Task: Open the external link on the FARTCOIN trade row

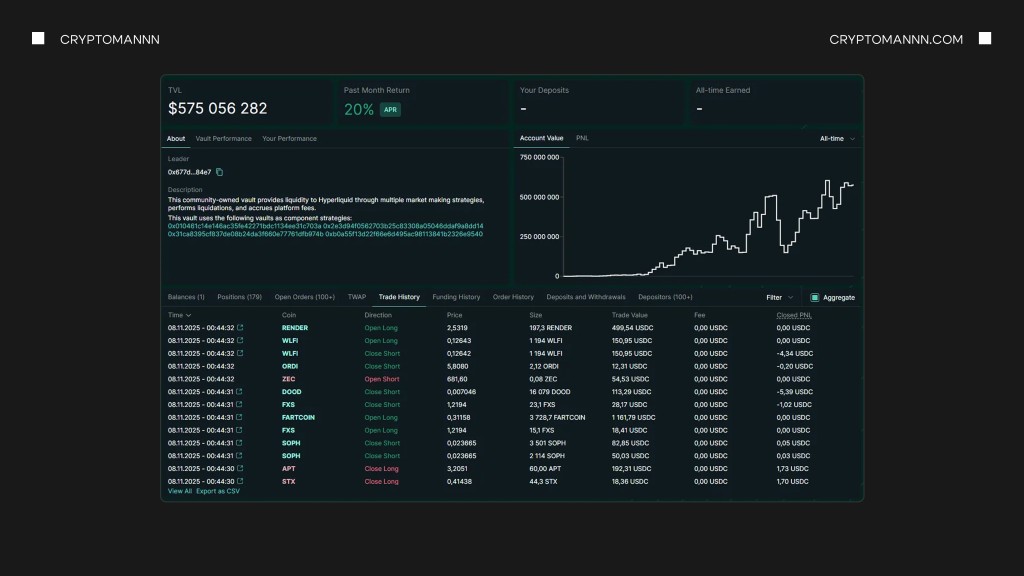Action: tap(240, 417)
